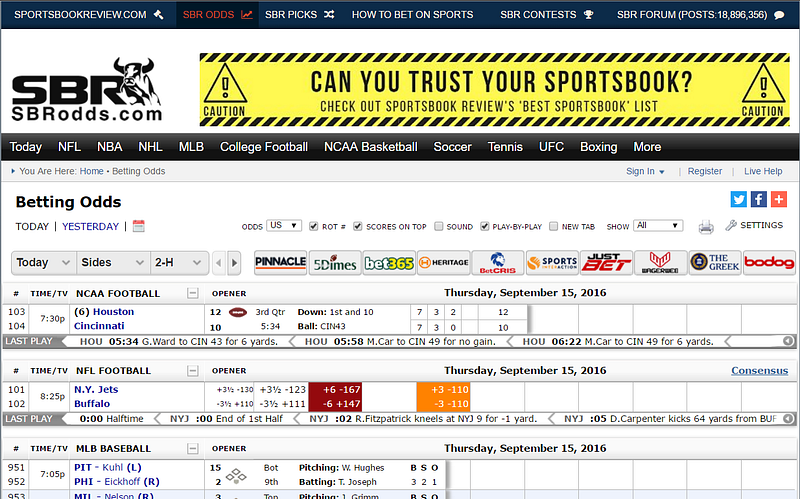Open the orange plus share icon
This screenshot has width=800, height=499.
779,199
